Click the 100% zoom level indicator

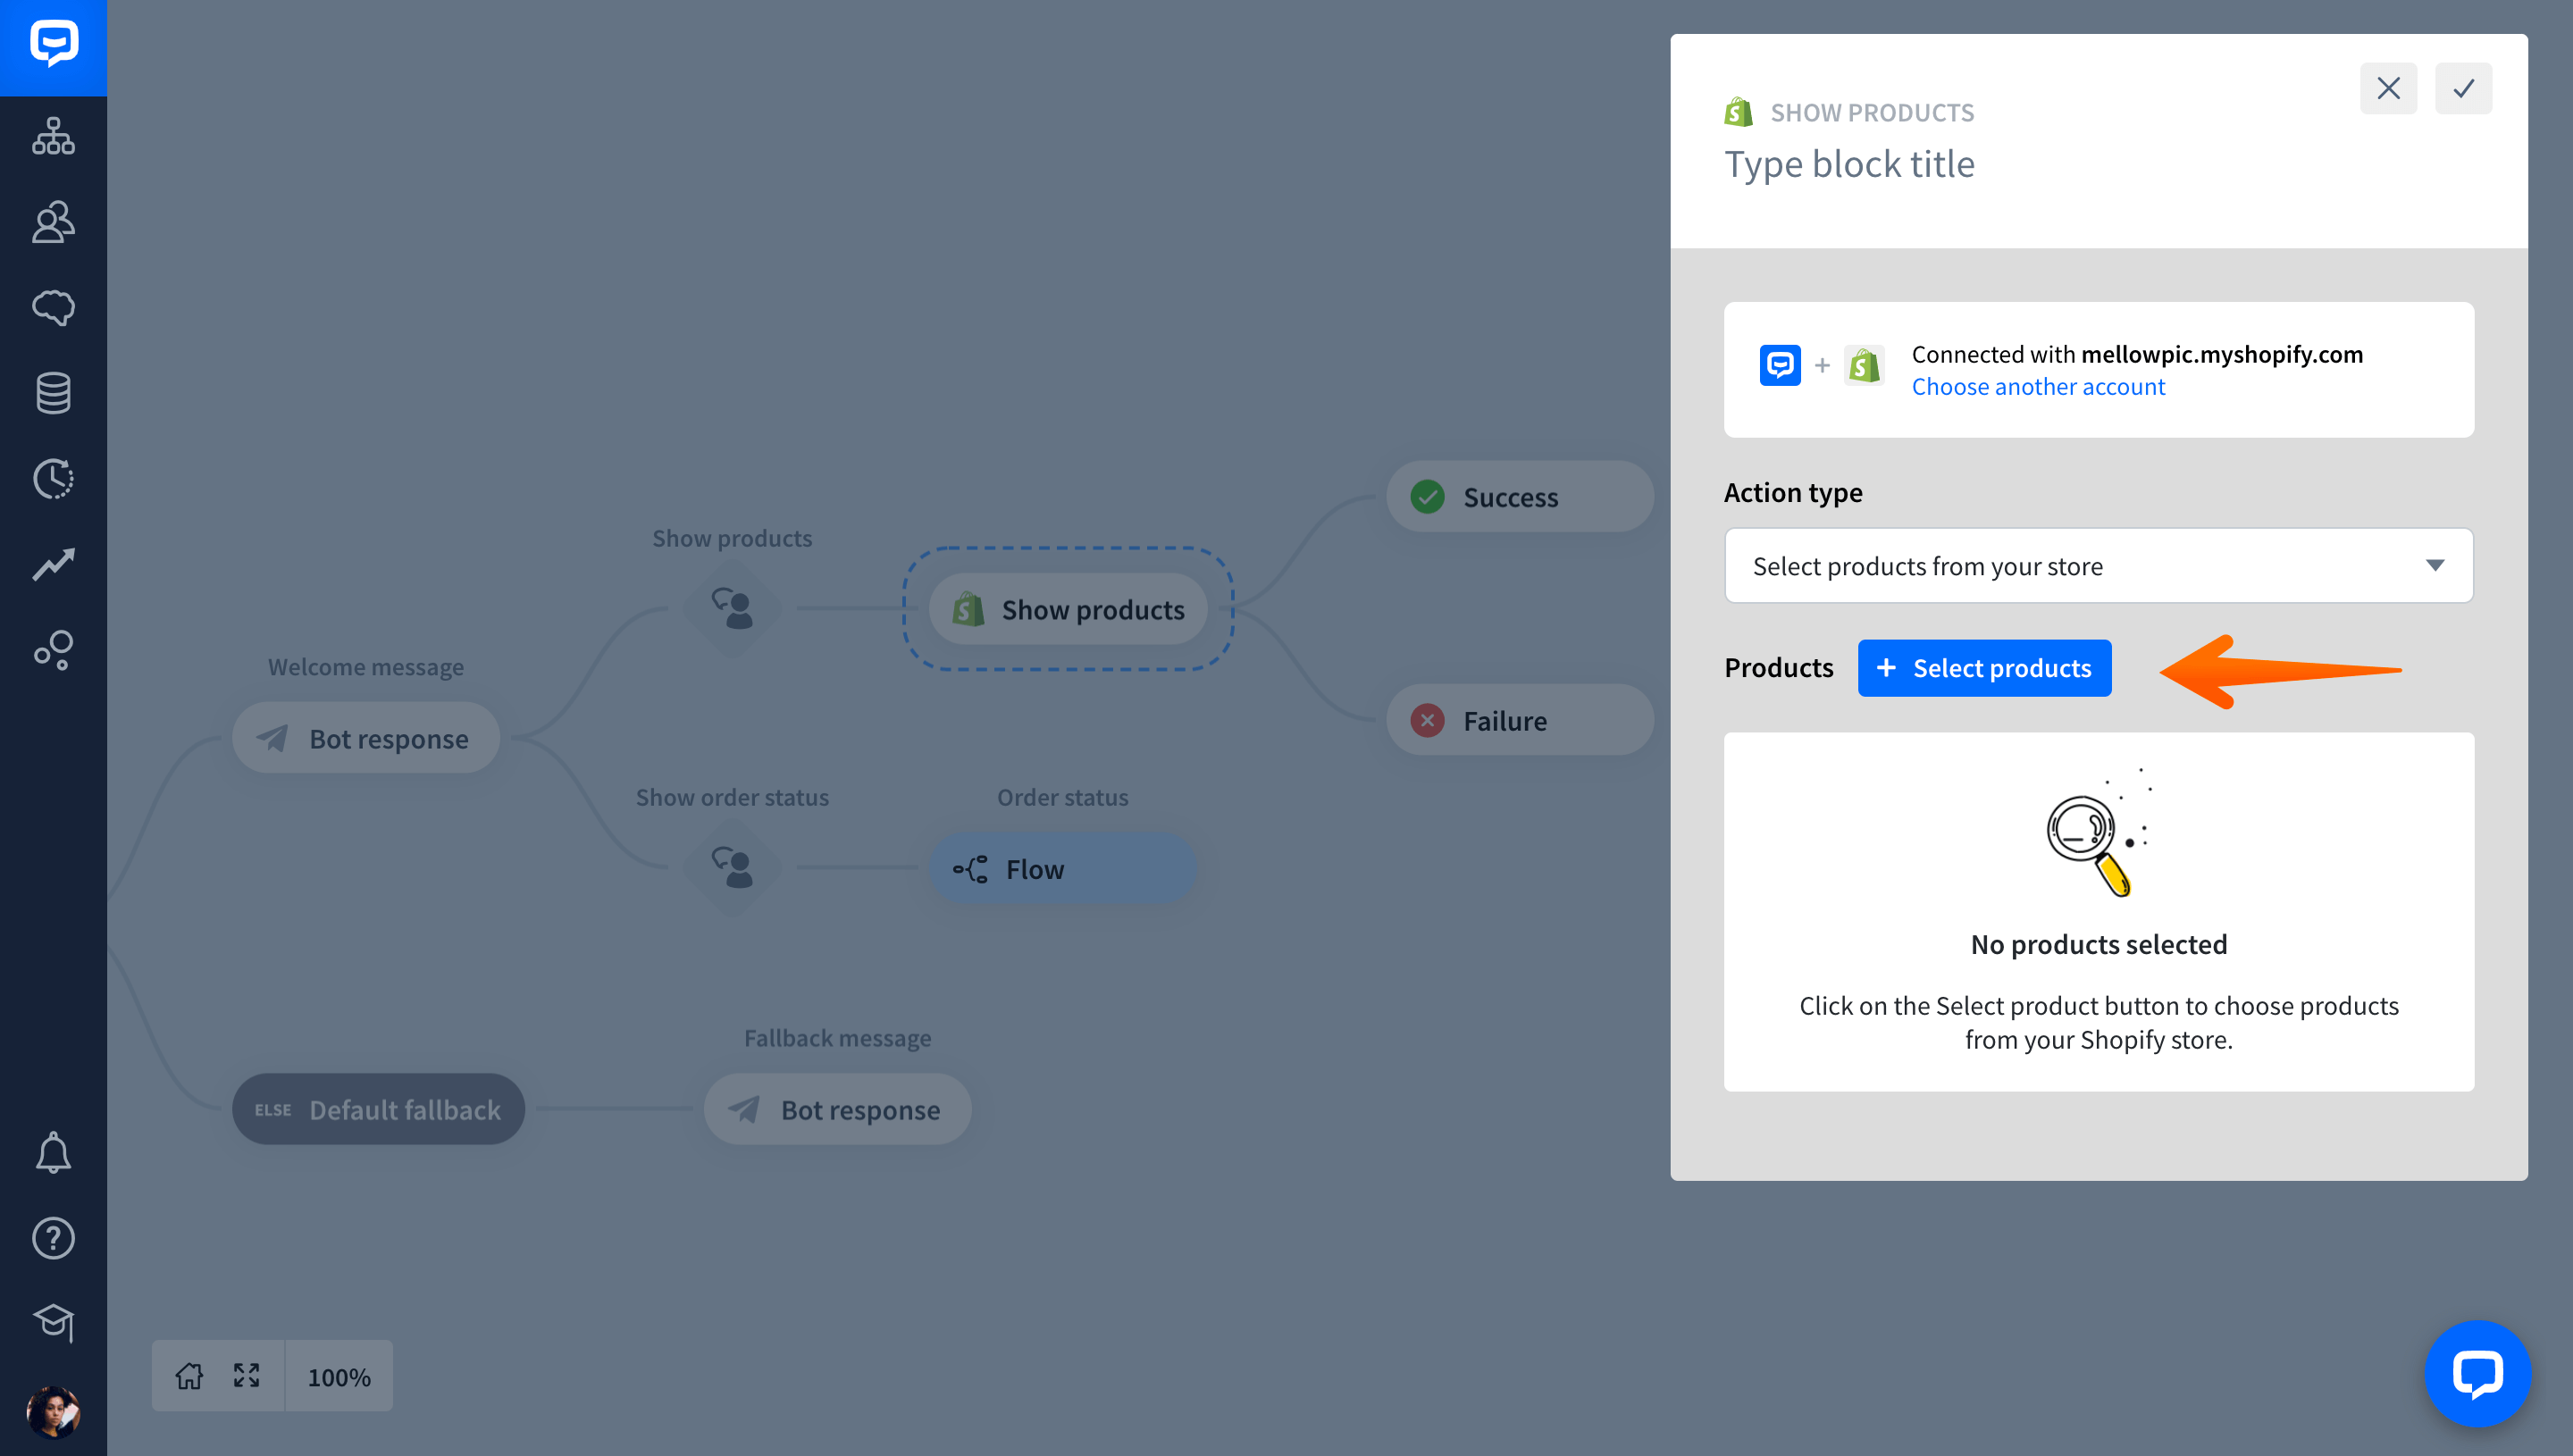pos(338,1377)
